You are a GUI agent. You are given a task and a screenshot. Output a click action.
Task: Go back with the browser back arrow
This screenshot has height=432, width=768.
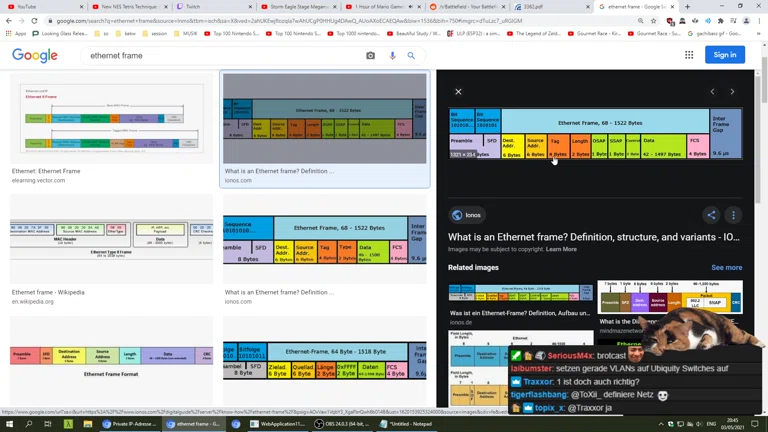pyautogui.click(x=9, y=21)
